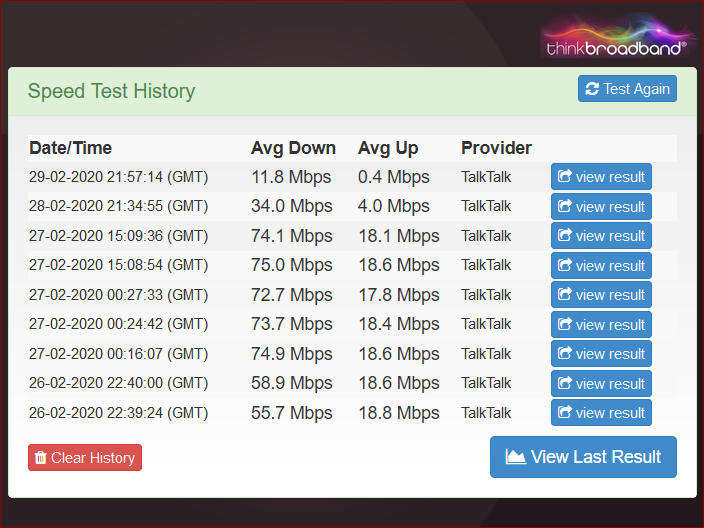
Task: Open view result for 27-02-2020 00:27:33
Action: (x=601, y=295)
